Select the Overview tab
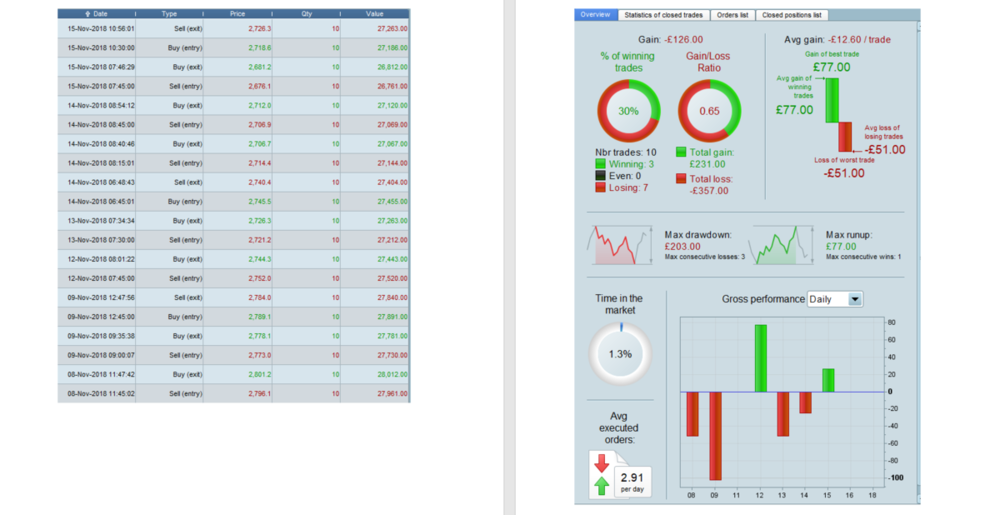 coord(595,15)
